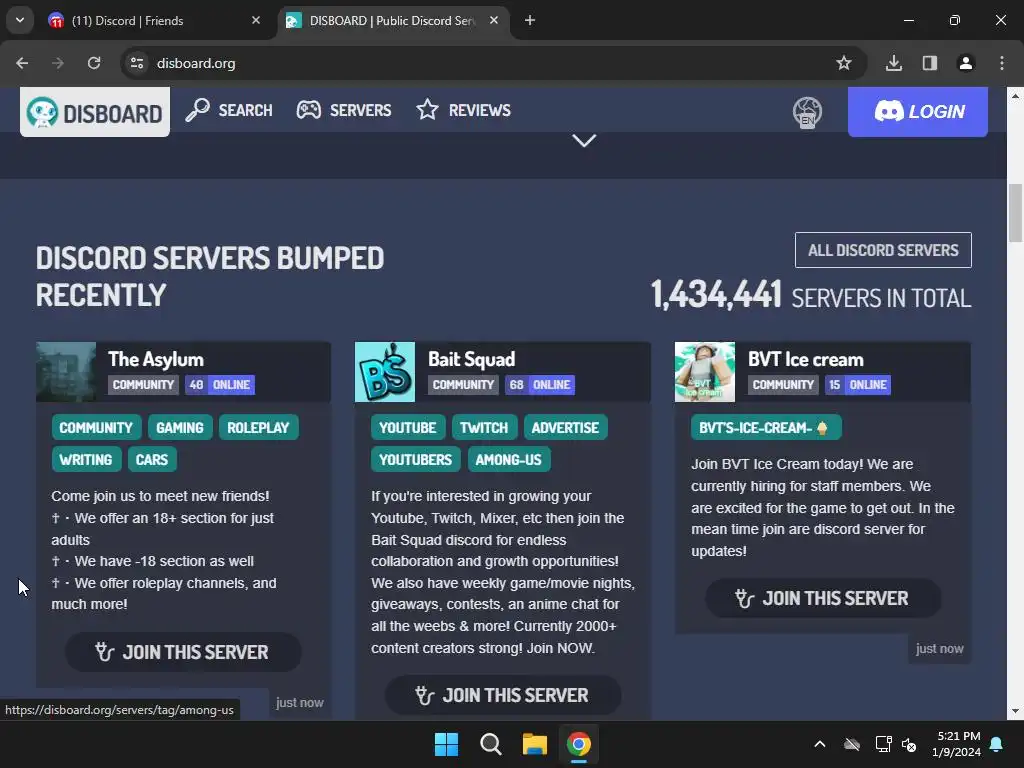This screenshot has width=1024, height=768.
Task: Expand the section with down chevron
Action: [x=584, y=140]
